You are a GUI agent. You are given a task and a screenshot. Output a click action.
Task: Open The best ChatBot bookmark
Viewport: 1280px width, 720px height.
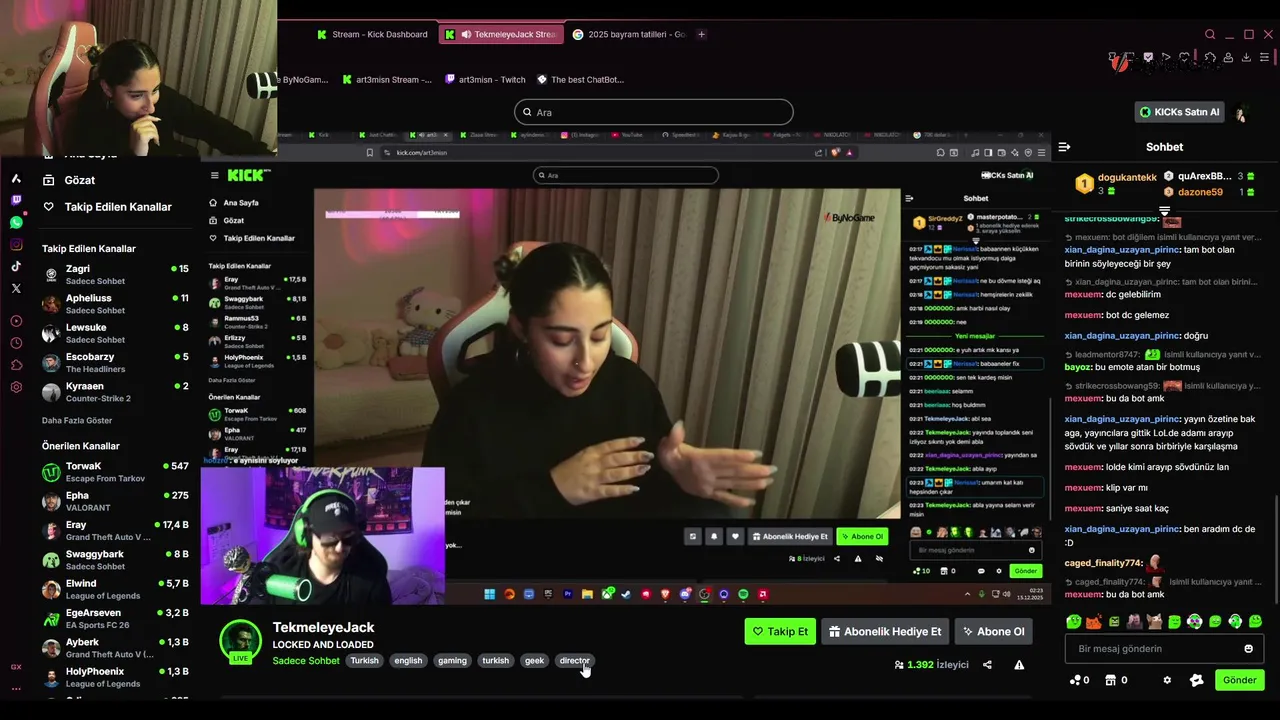580,79
